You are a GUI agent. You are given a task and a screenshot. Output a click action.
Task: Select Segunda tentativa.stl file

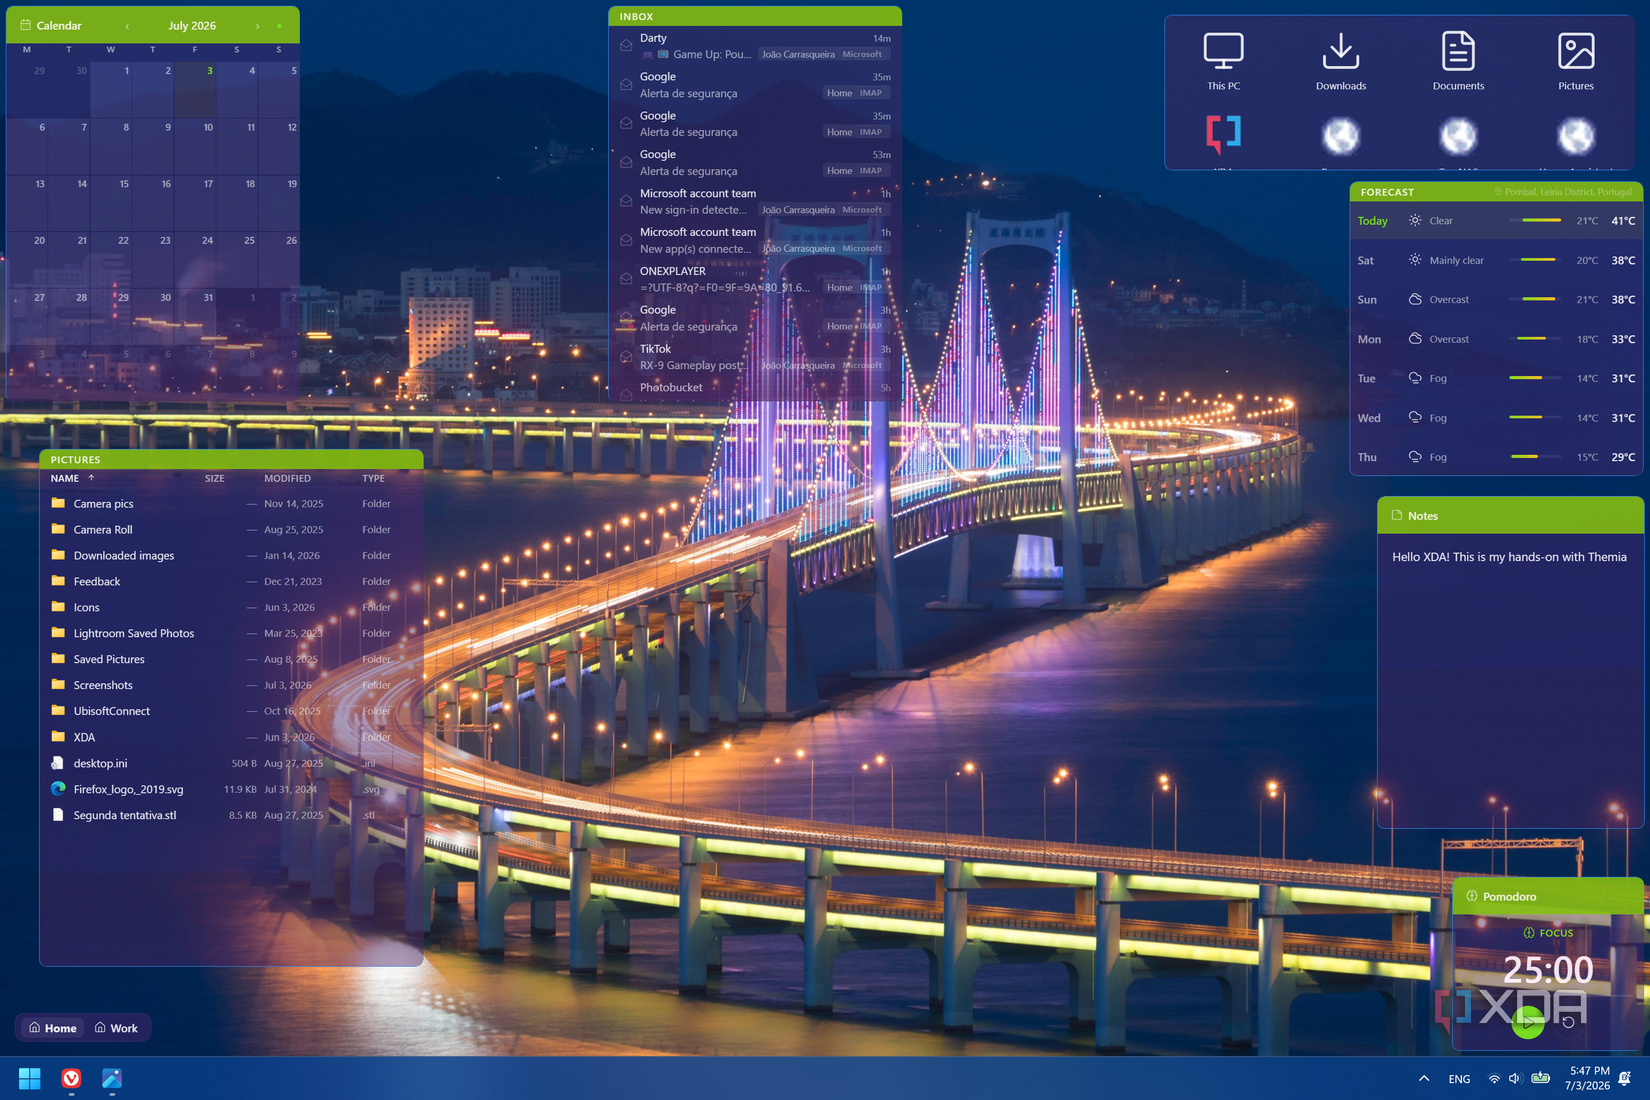point(231,815)
